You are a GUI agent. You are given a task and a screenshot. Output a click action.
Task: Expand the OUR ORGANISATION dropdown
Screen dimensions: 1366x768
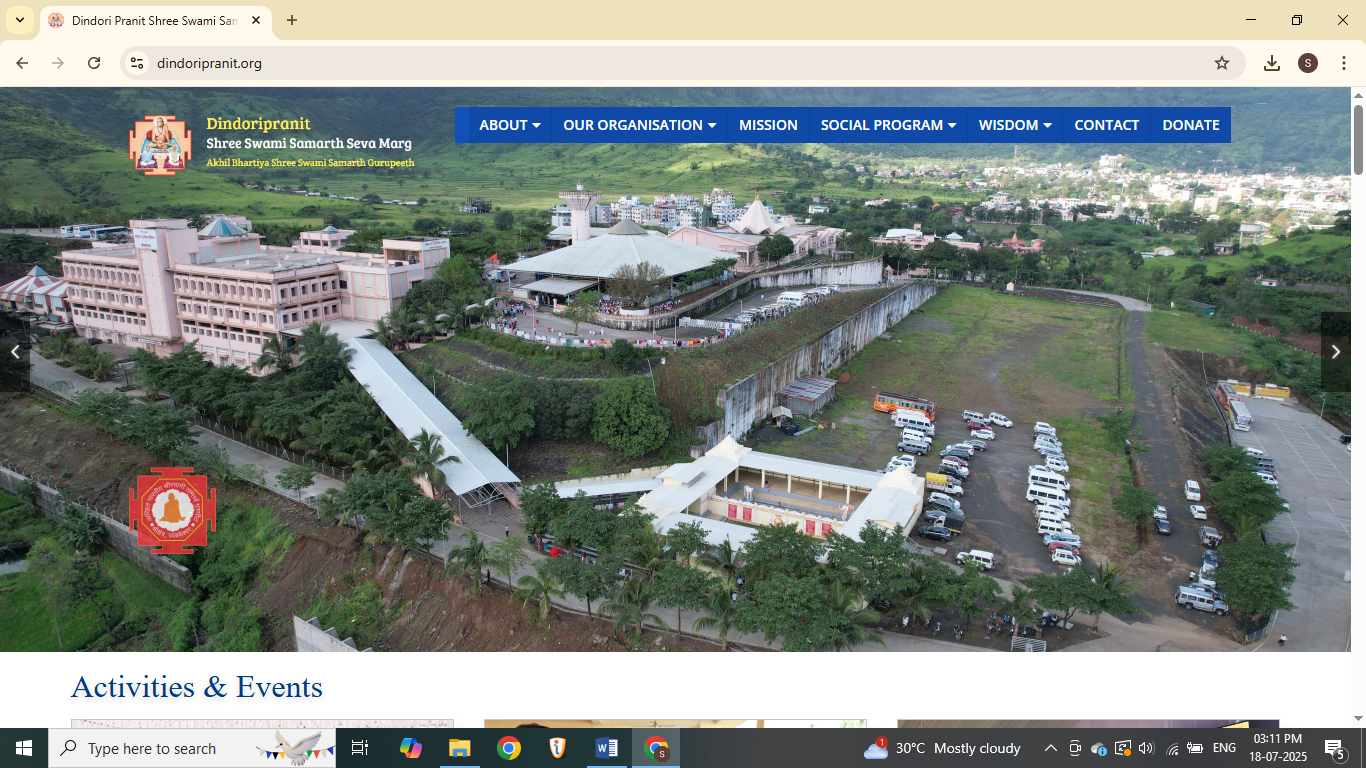pos(639,125)
